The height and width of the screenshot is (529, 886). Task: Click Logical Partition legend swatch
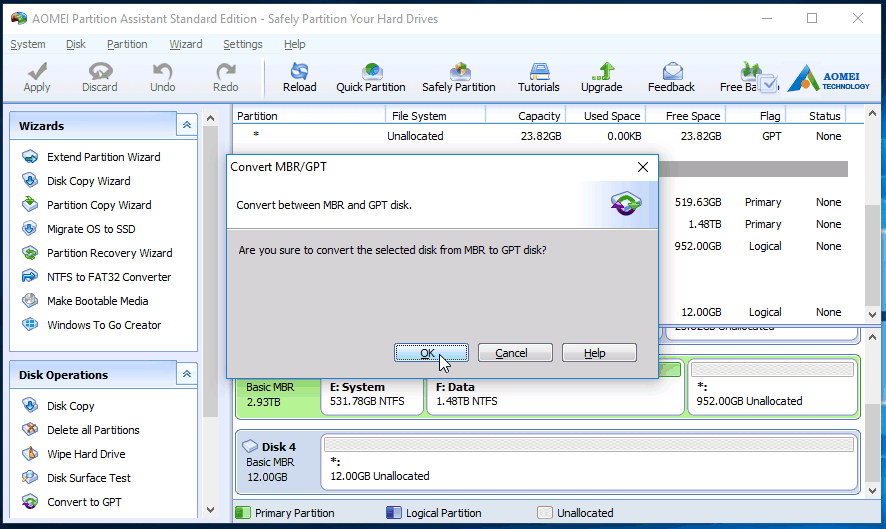point(393,513)
